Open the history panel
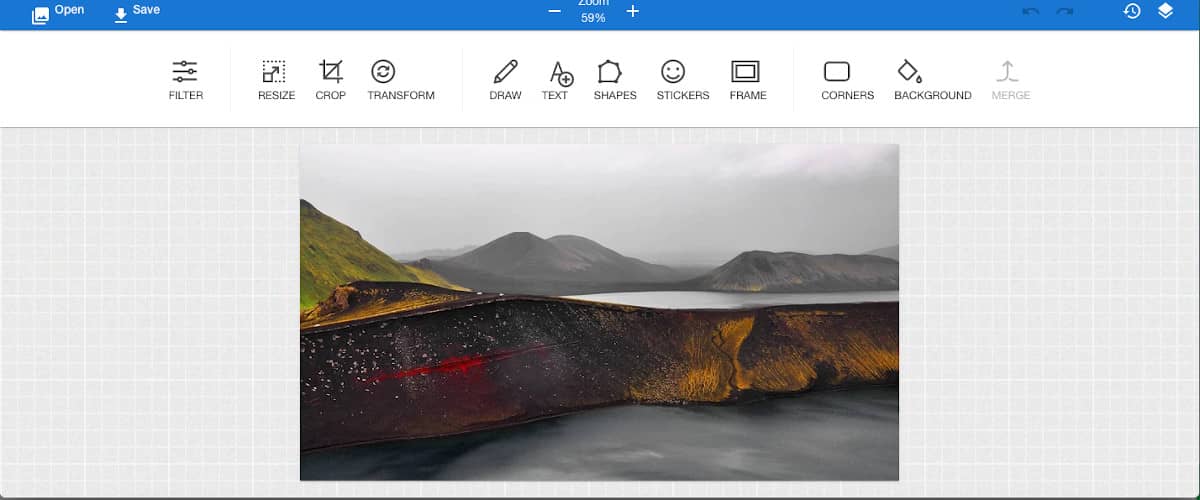Viewport: 1200px width, 500px height. [1132, 11]
